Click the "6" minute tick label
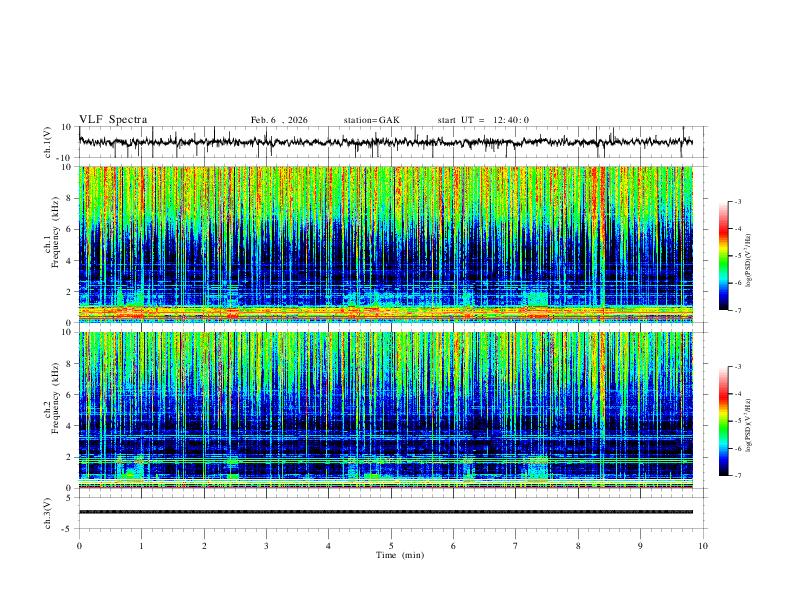 coord(454,546)
